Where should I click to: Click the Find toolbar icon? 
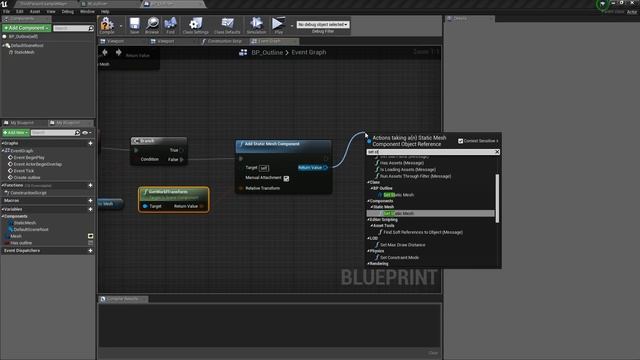pyautogui.click(x=170, y=24)
